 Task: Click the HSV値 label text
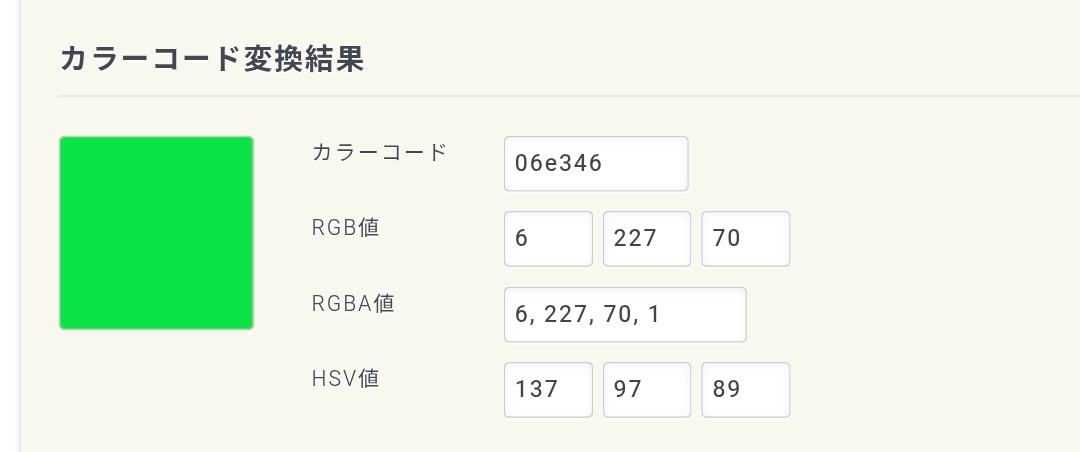coord(345,379)
